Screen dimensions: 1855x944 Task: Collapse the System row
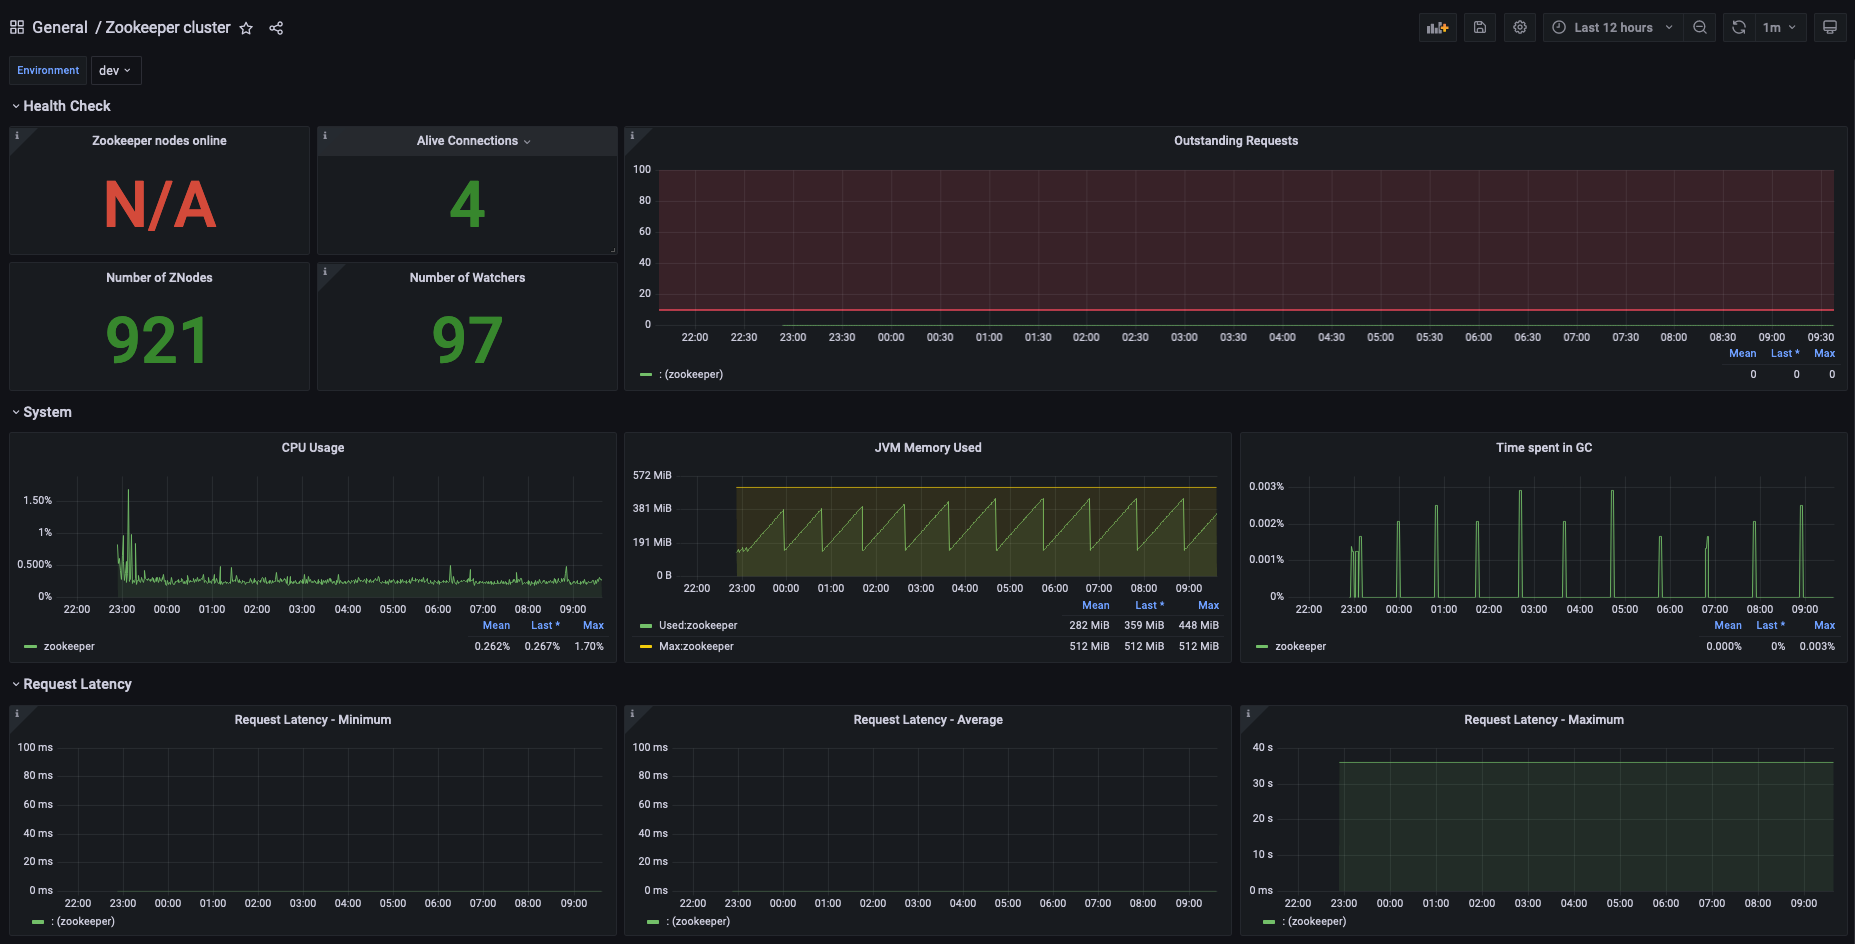(42, 412)
